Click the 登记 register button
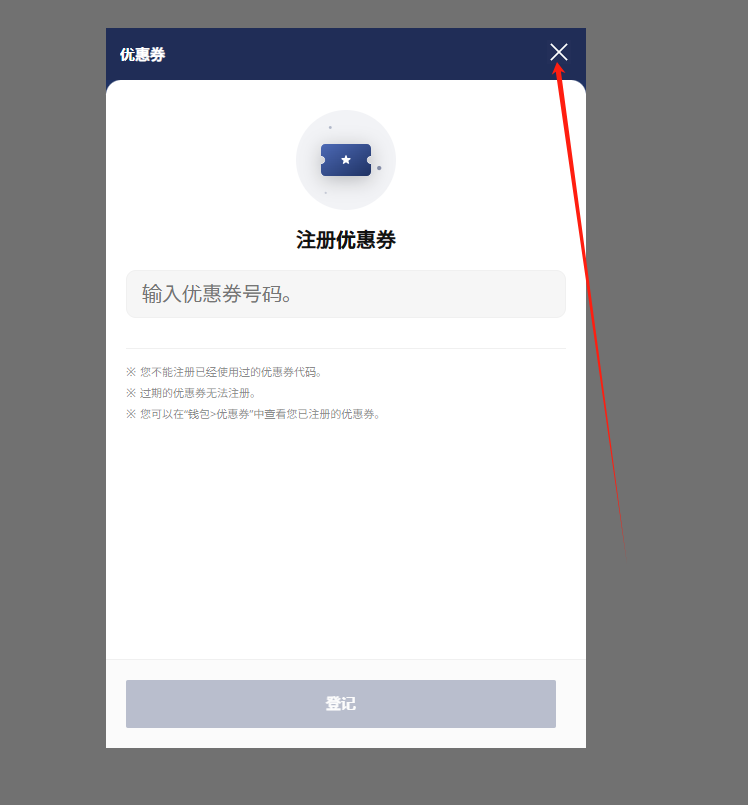This screenshot has width=748, height=805. click(x=341, y=703)
